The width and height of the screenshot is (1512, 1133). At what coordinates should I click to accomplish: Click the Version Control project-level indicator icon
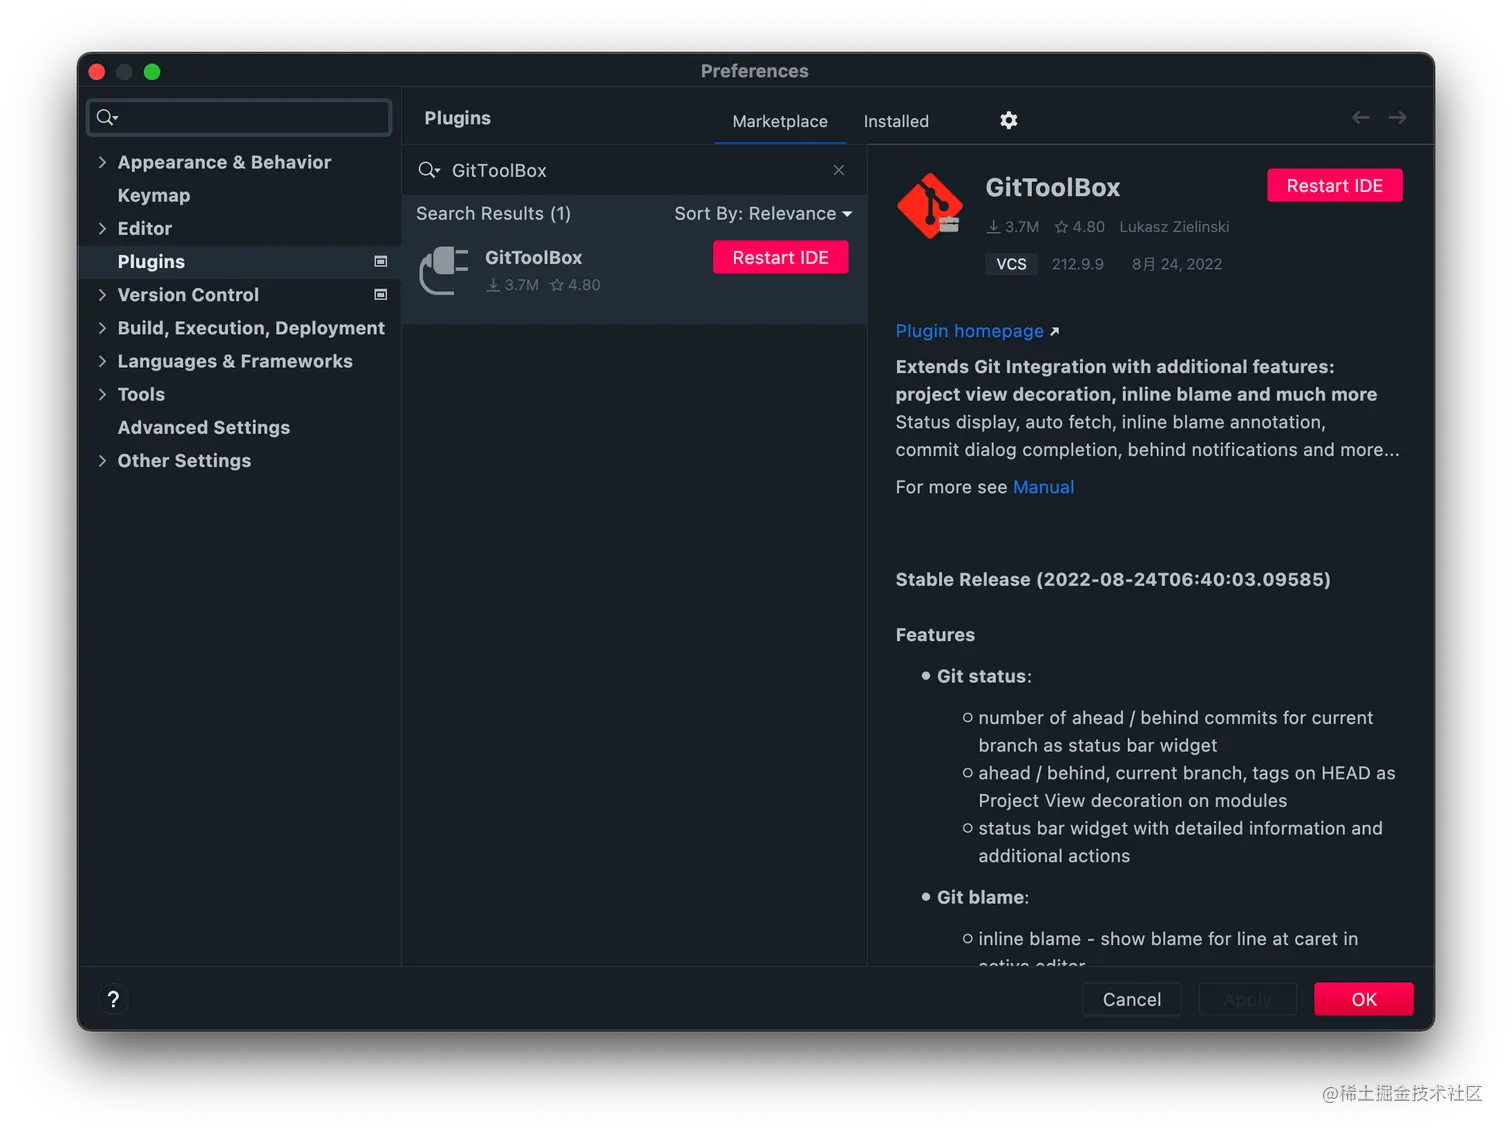pyautogui.click(x=380, y=294)
